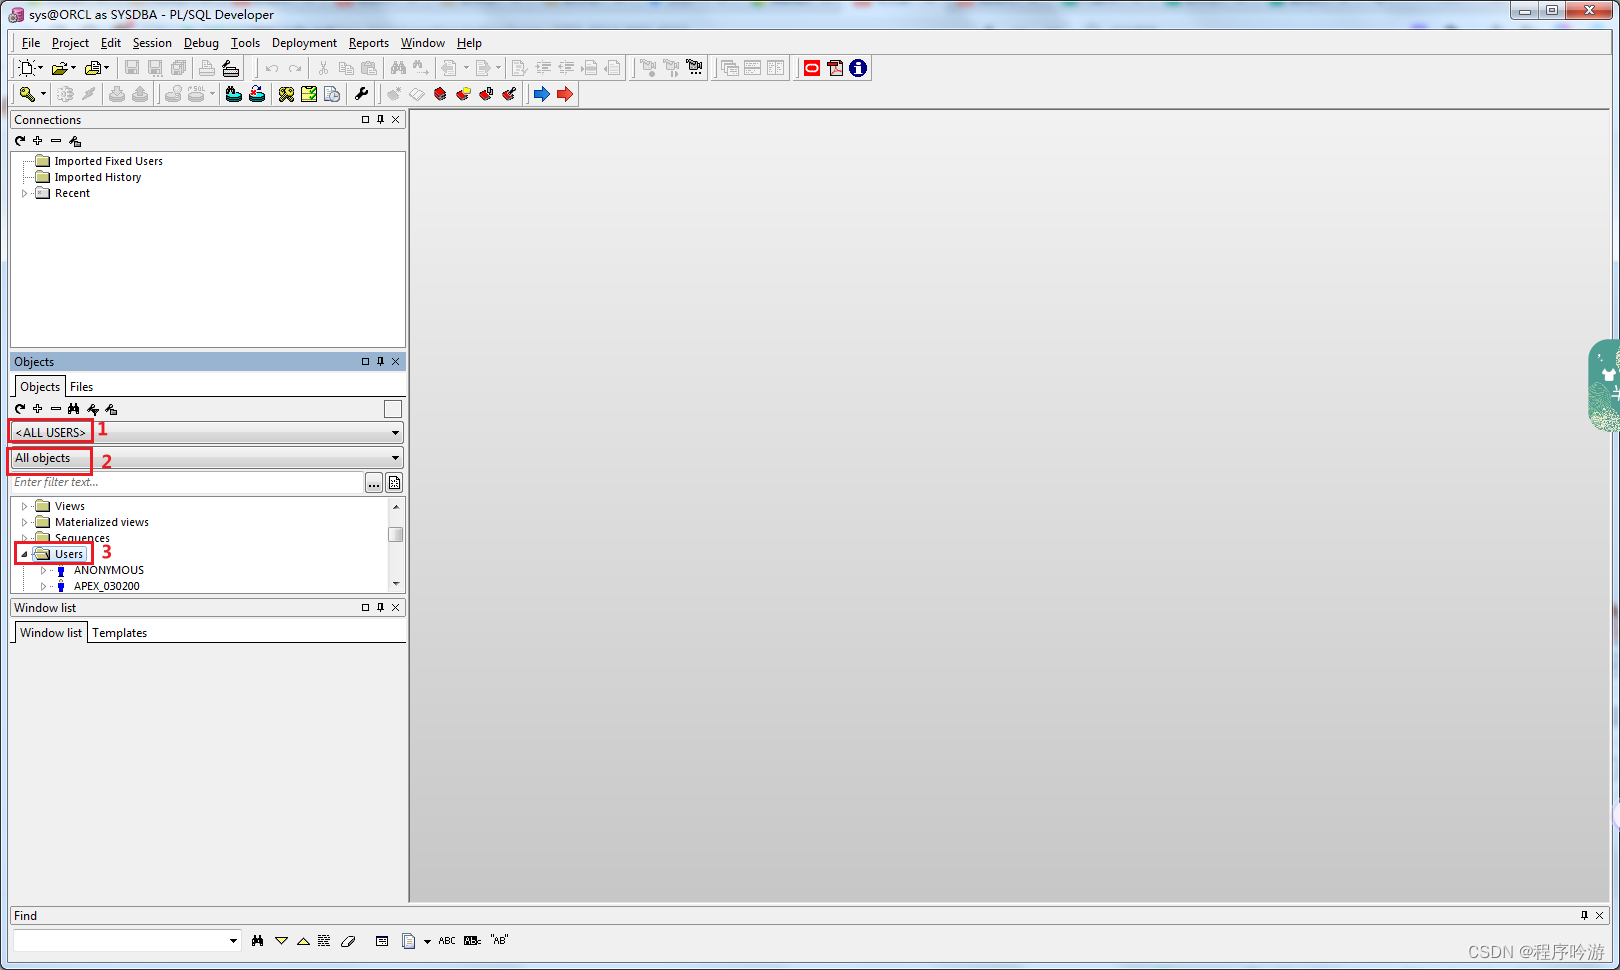This screenshot has height=970, width=1620.
Task: Select the Imported History folder
Action: click(x=98, y=177)
